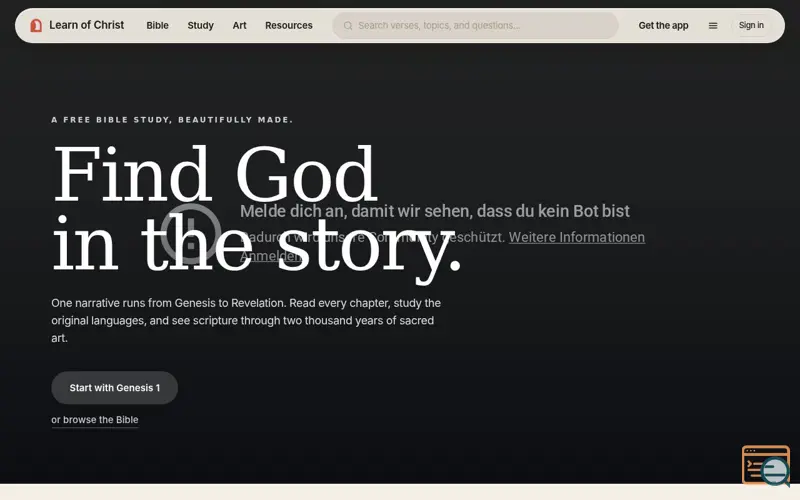Open the Art menu
Image resolution: width=800 pixels, height=500 pixels.
click(x=239, y=26)
